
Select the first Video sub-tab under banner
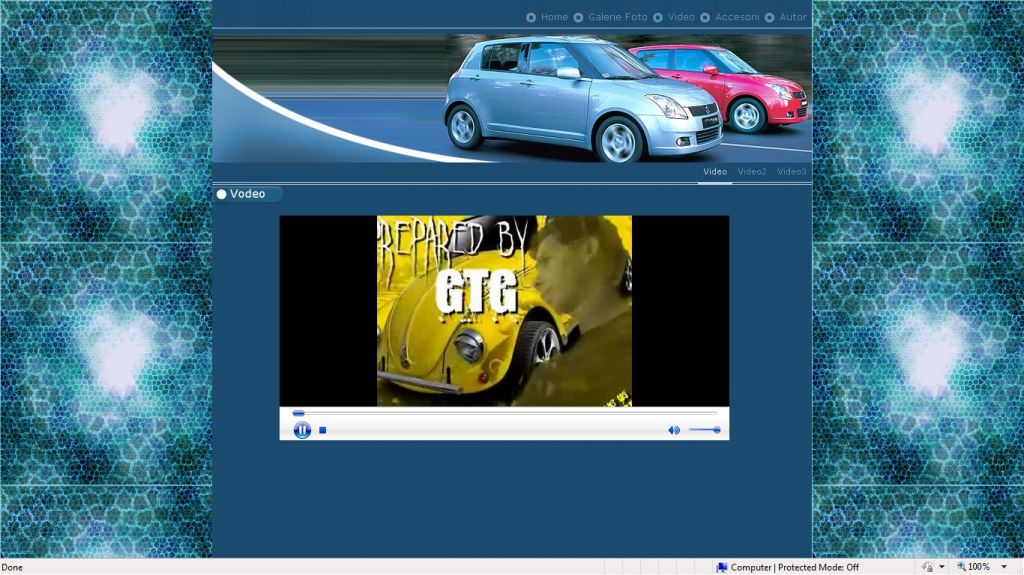pos(715,172)
